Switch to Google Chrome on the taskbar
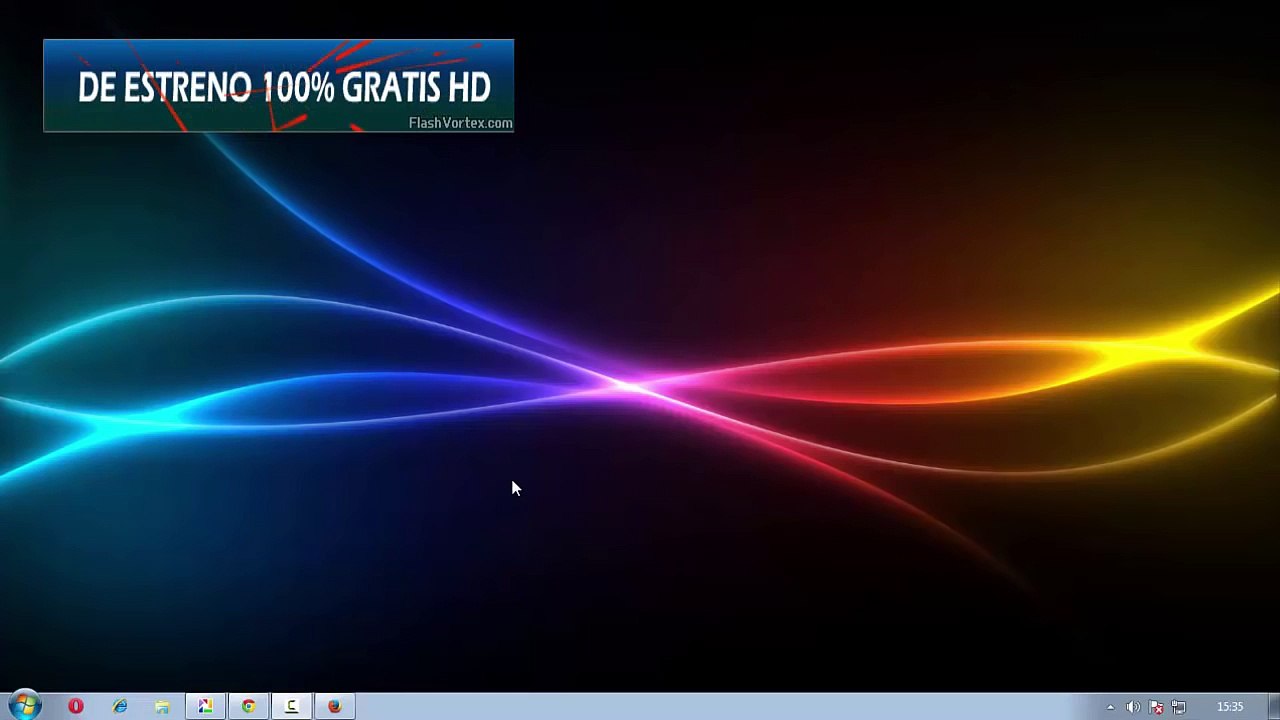The width and height of the screenshot is (1280, 720). click(x=248, y=706)
